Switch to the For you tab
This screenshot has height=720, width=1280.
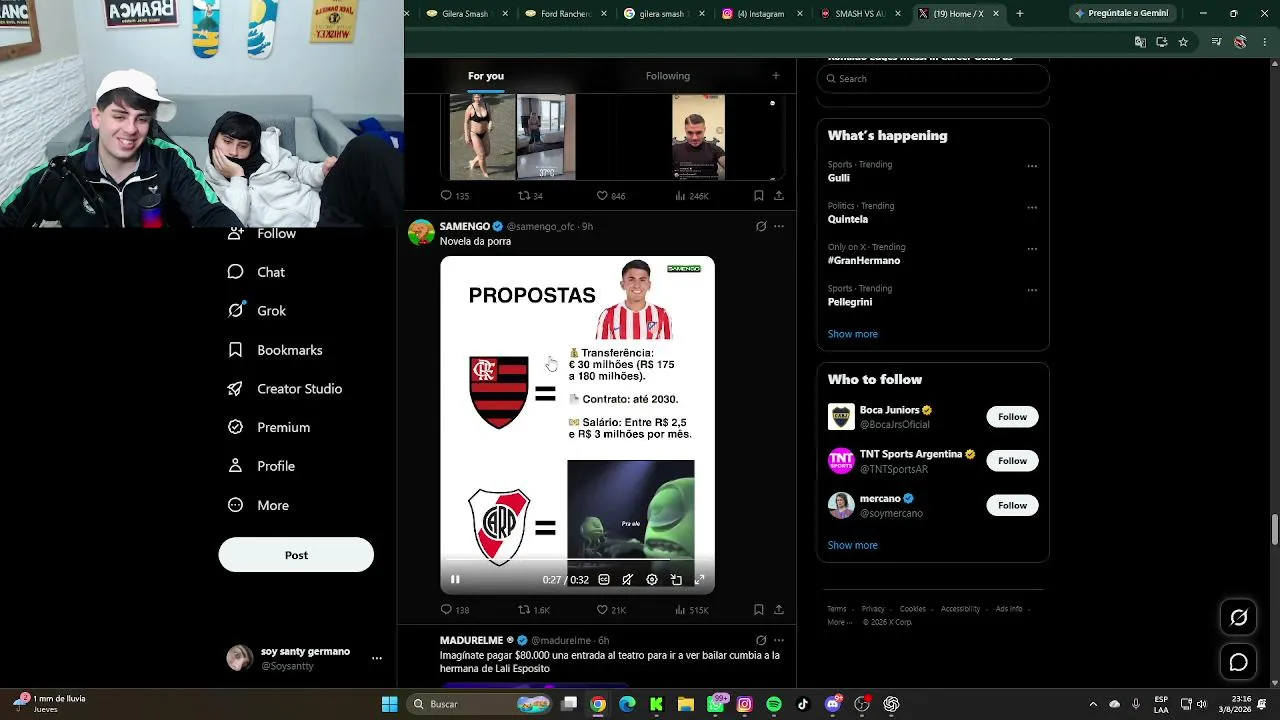pos(486,76)
